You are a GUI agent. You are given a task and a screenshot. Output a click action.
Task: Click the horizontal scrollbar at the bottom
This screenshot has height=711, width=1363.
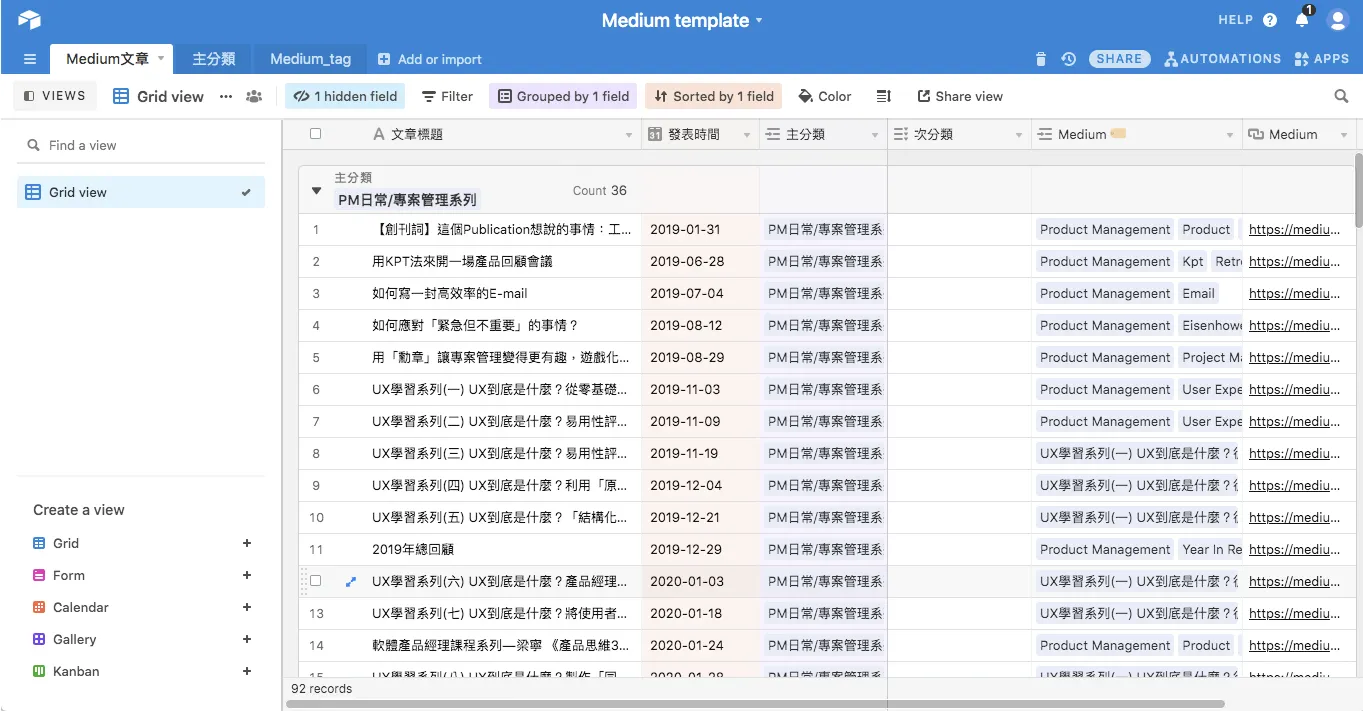(756, 704)
